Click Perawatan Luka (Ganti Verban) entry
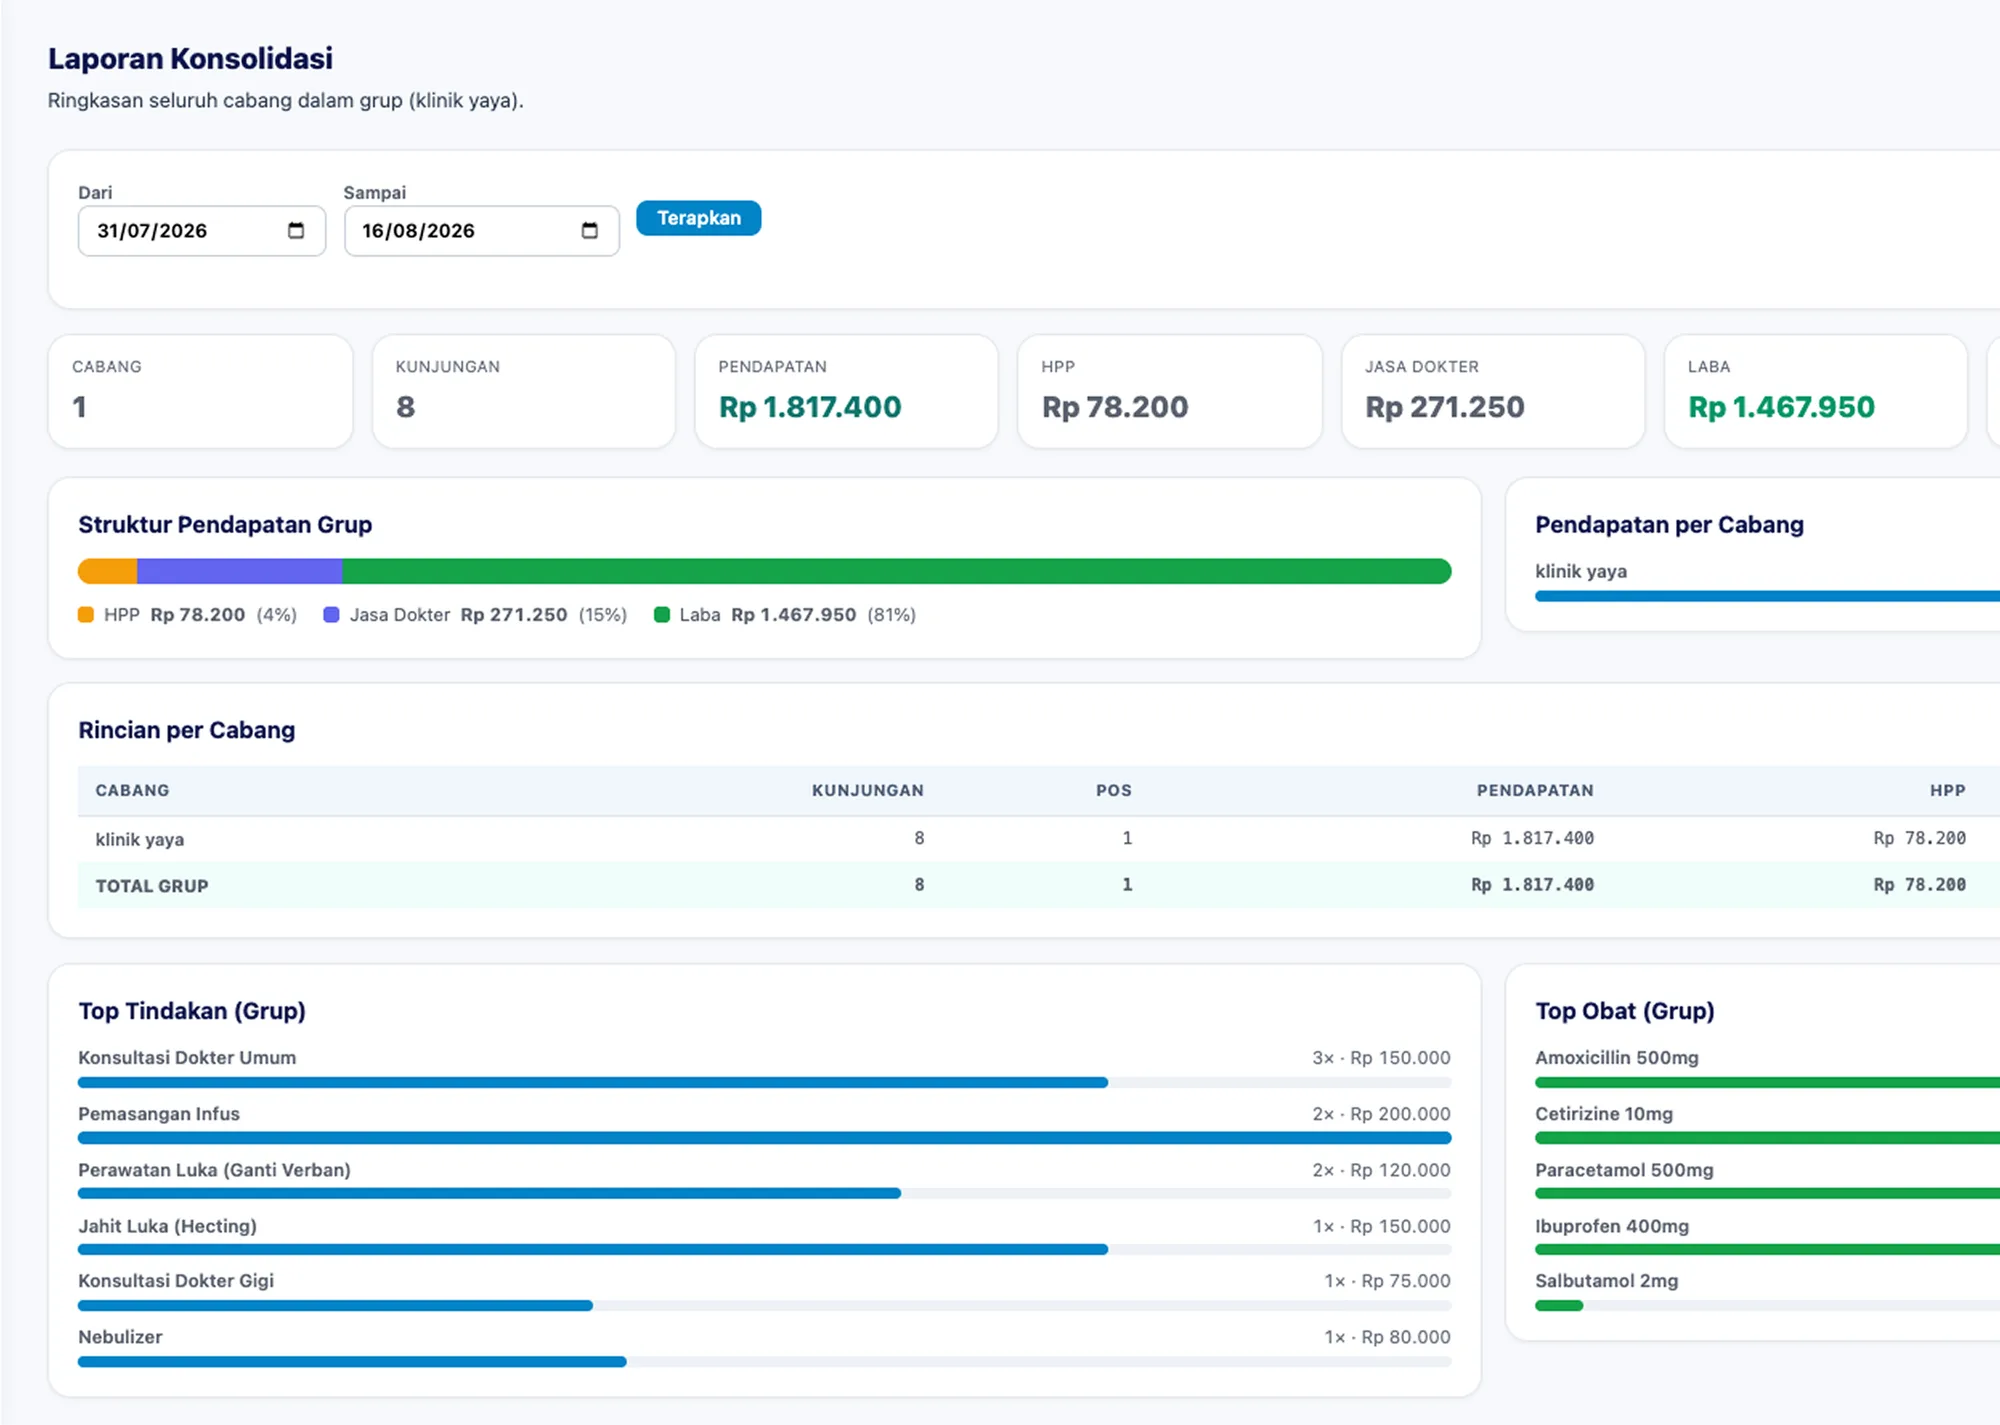This screenshot has width=2000, height=1425. (x=214, y=1170)
